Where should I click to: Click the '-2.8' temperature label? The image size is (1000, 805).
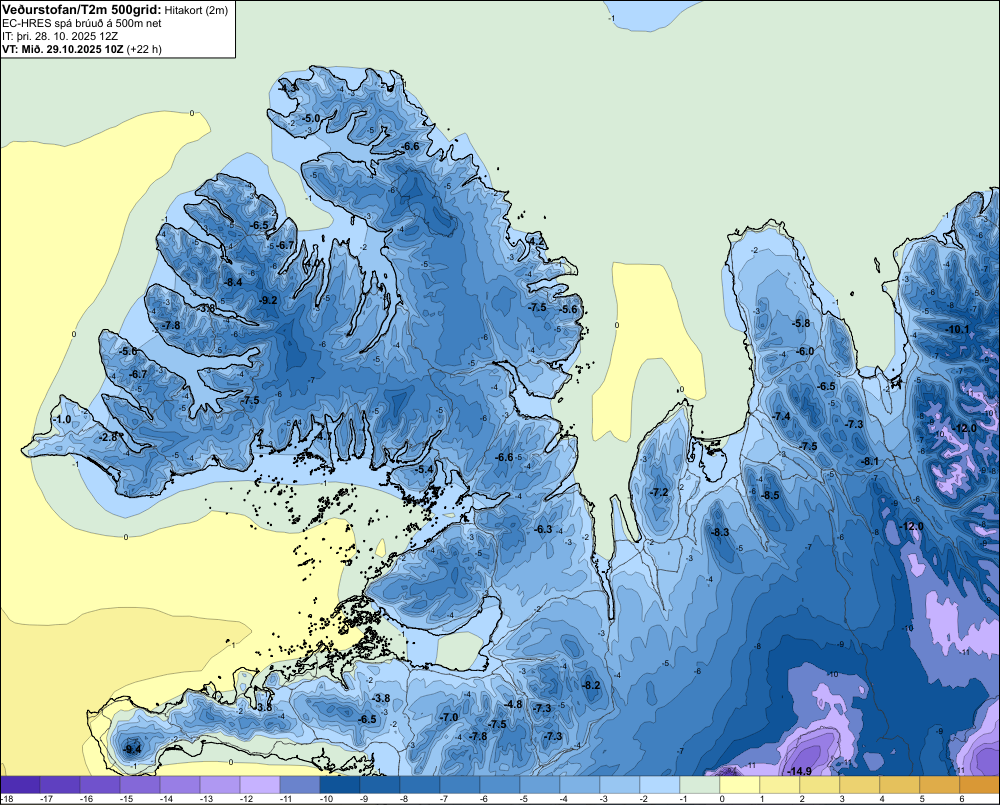coord(108,438)
